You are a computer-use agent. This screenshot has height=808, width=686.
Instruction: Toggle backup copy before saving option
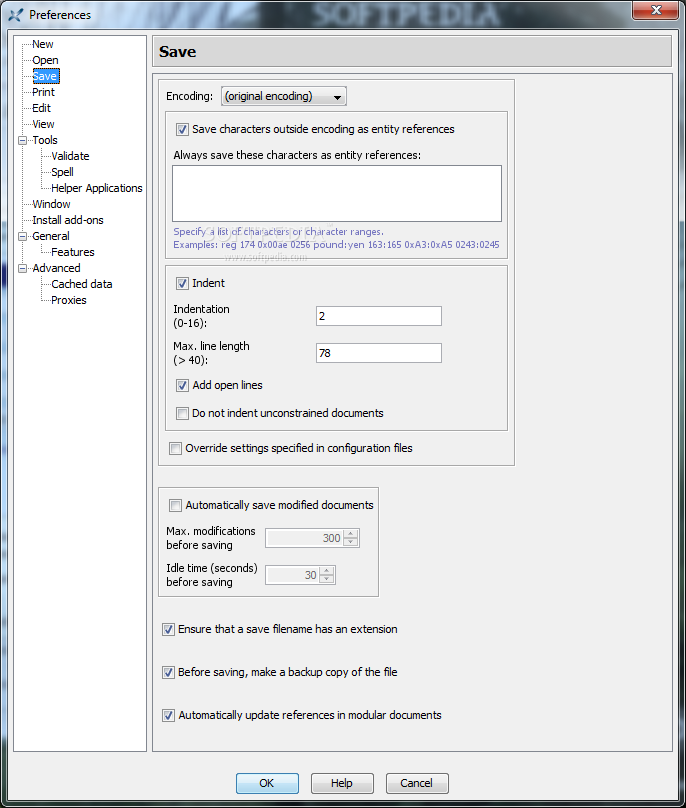pyautogui.click(x=169, y=672)
